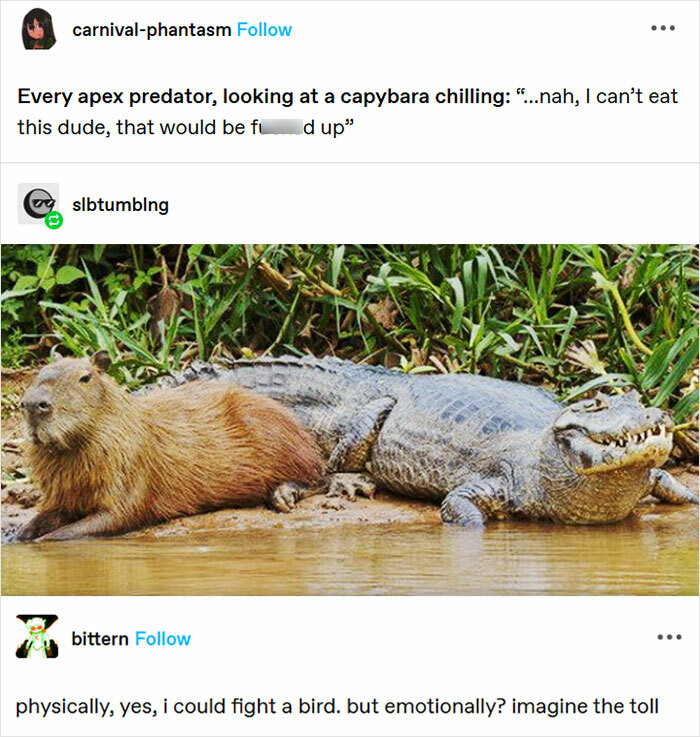This screenshot has height=737, width=700.
Task: Visit the bittern username link
Action: pyautogui.click(x=100, y=639)
